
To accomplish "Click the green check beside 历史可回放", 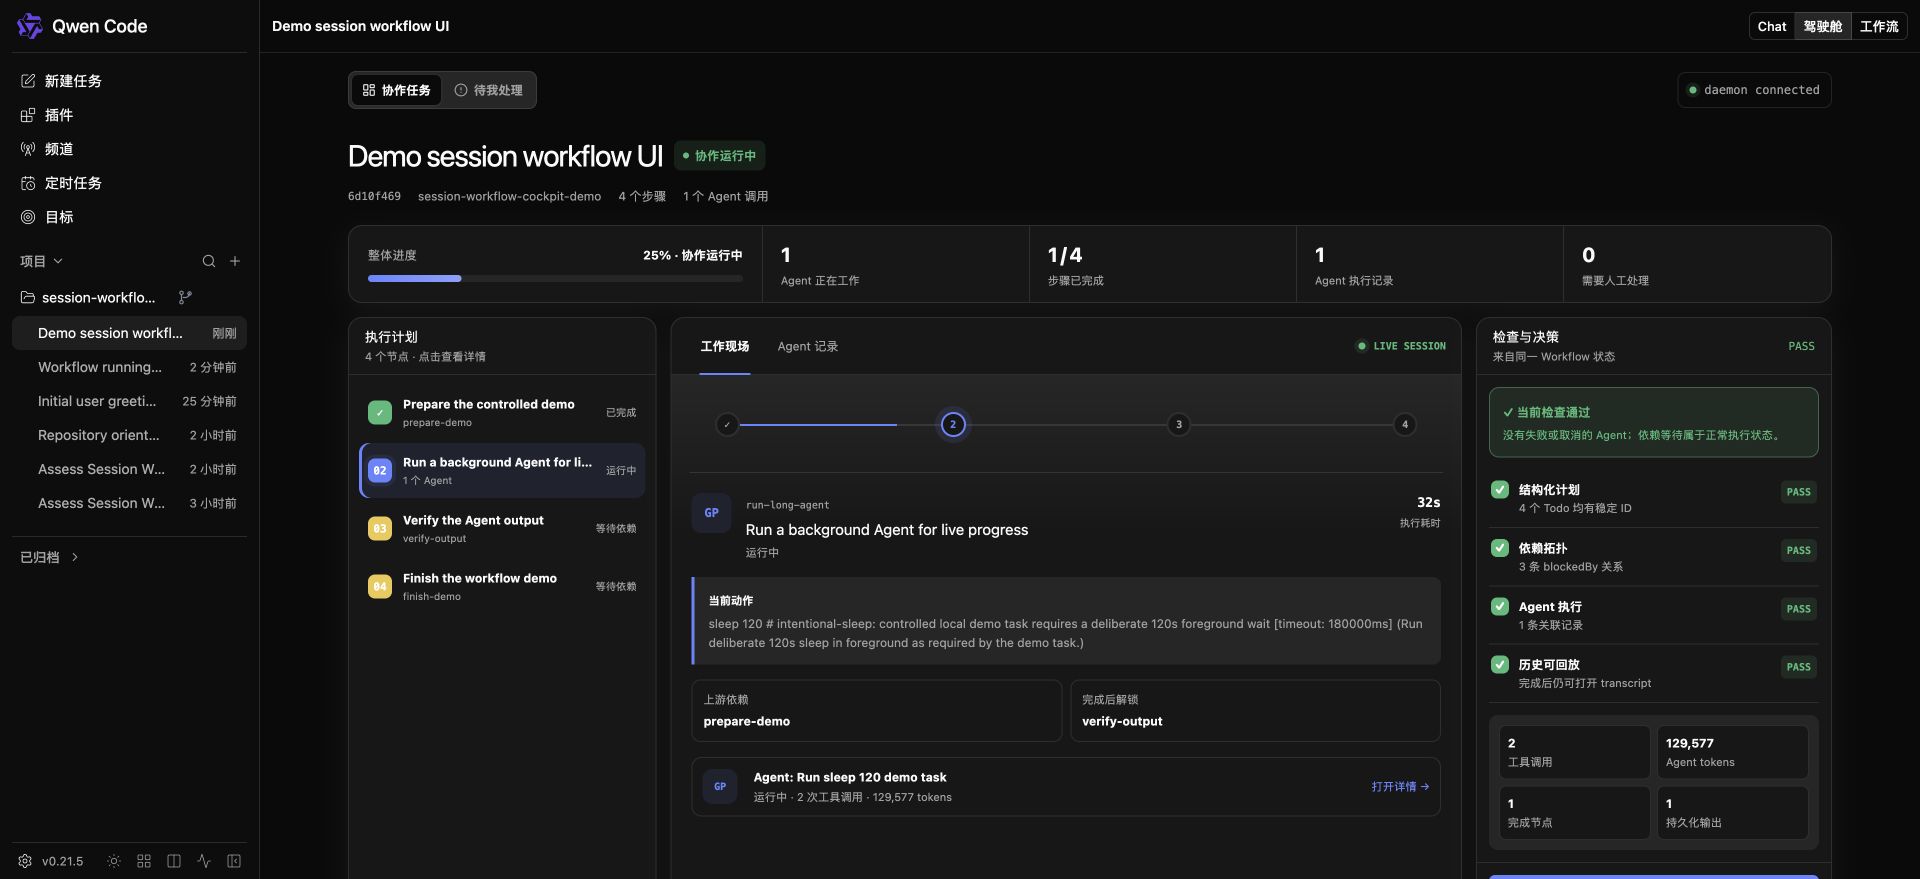I will point(1500,664).
